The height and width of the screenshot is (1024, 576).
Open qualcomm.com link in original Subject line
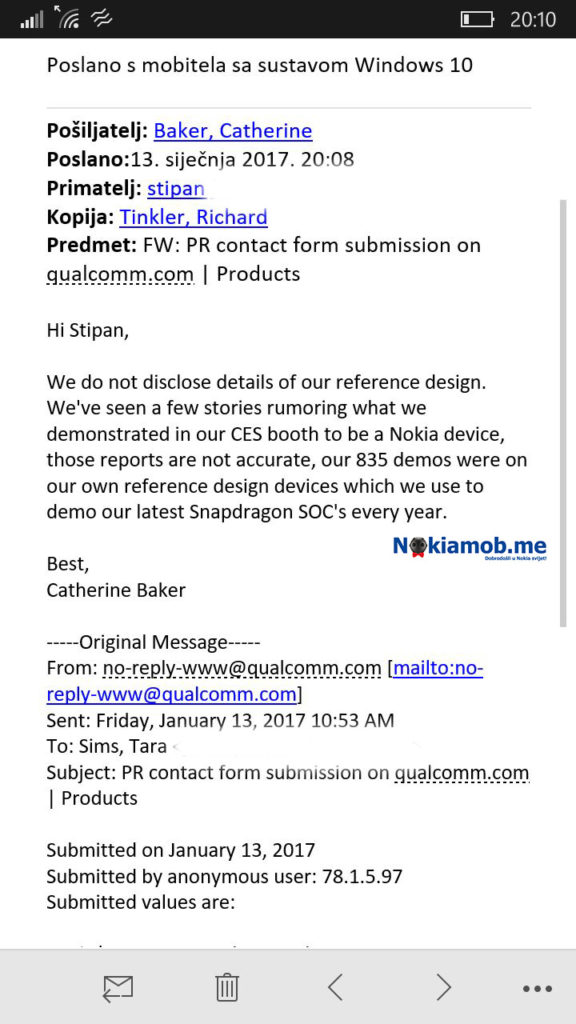point(462,773)
